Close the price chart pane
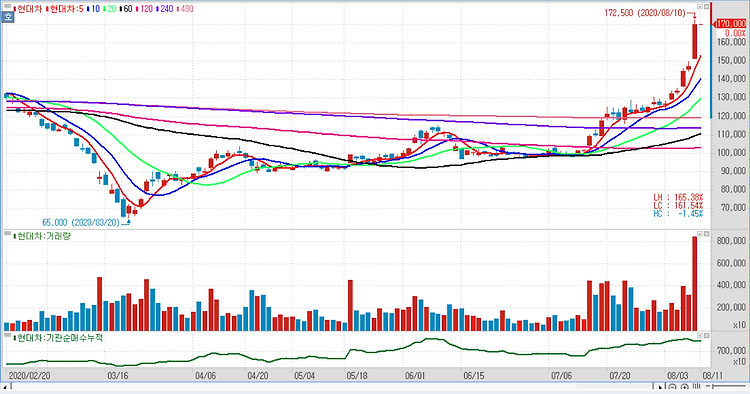 tap(706, 7)
